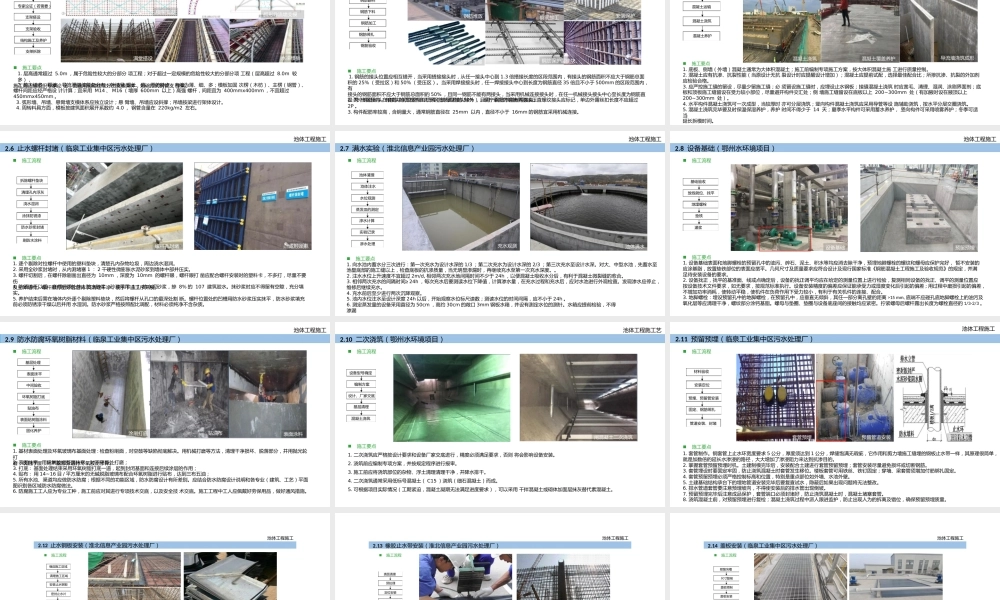Click the "施工流程" heading in slide 2.9
This screenshot has width=1000, height=600.
point(31,351)
